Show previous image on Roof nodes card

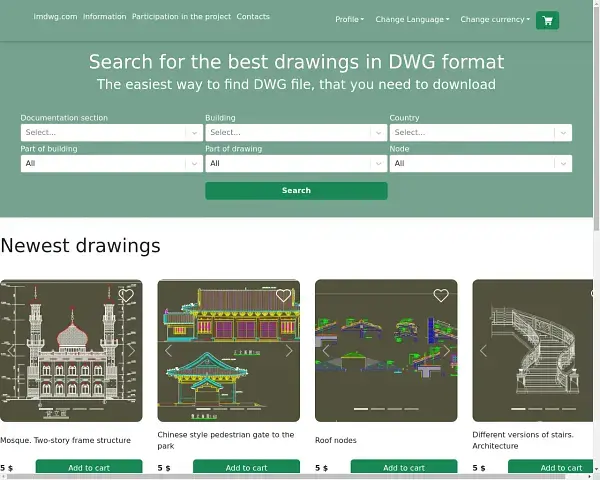point(326,351)
